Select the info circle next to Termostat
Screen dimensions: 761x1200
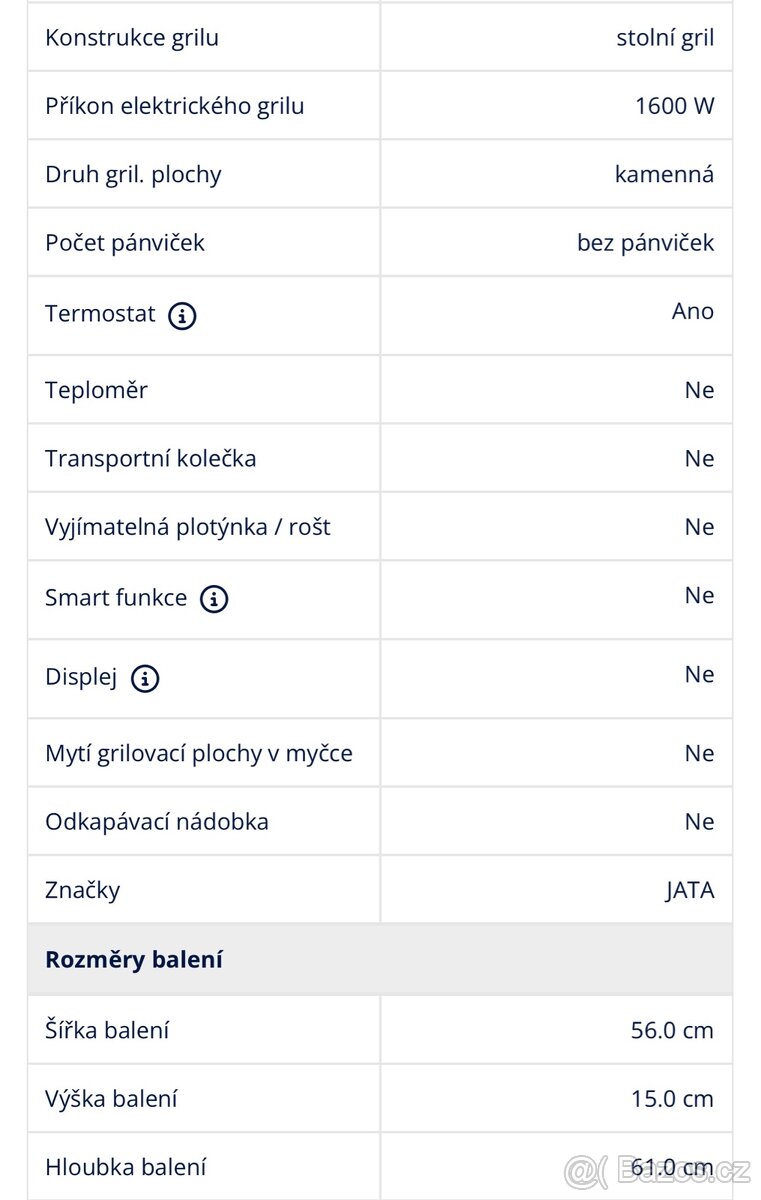[181, 315]
